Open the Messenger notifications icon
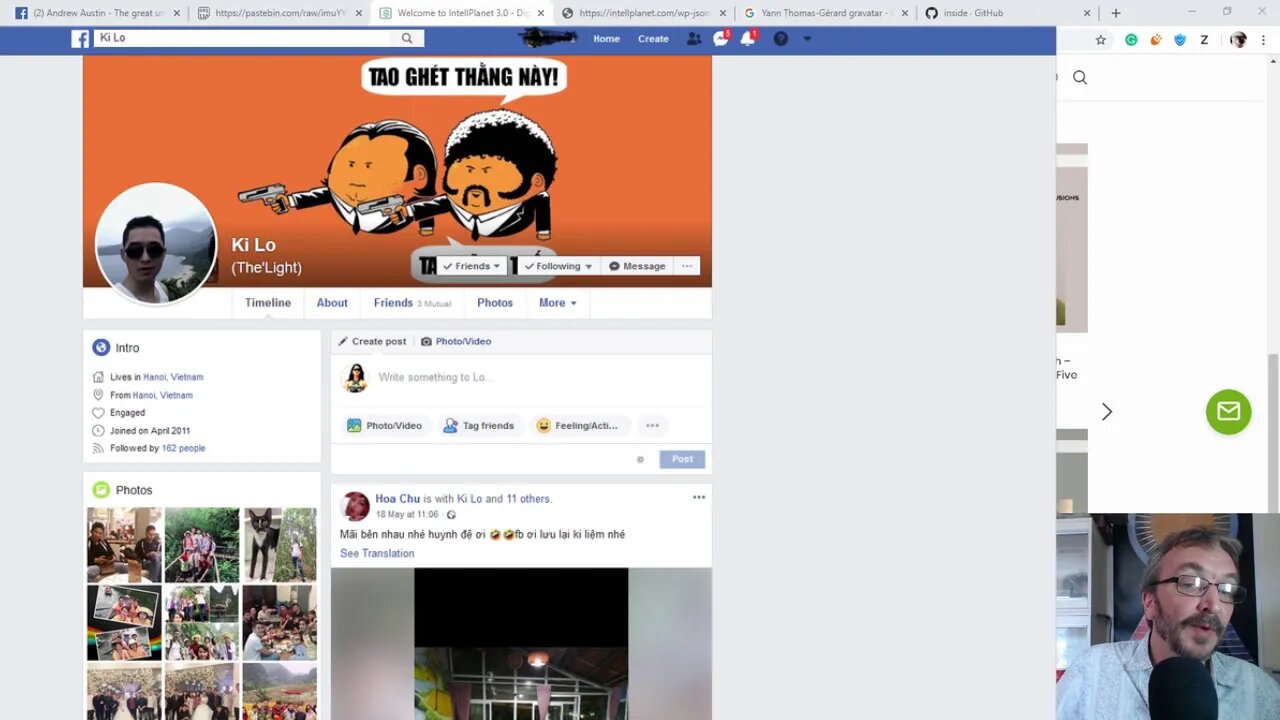The height and width of the screenshot is (720, 1280). 721,39
